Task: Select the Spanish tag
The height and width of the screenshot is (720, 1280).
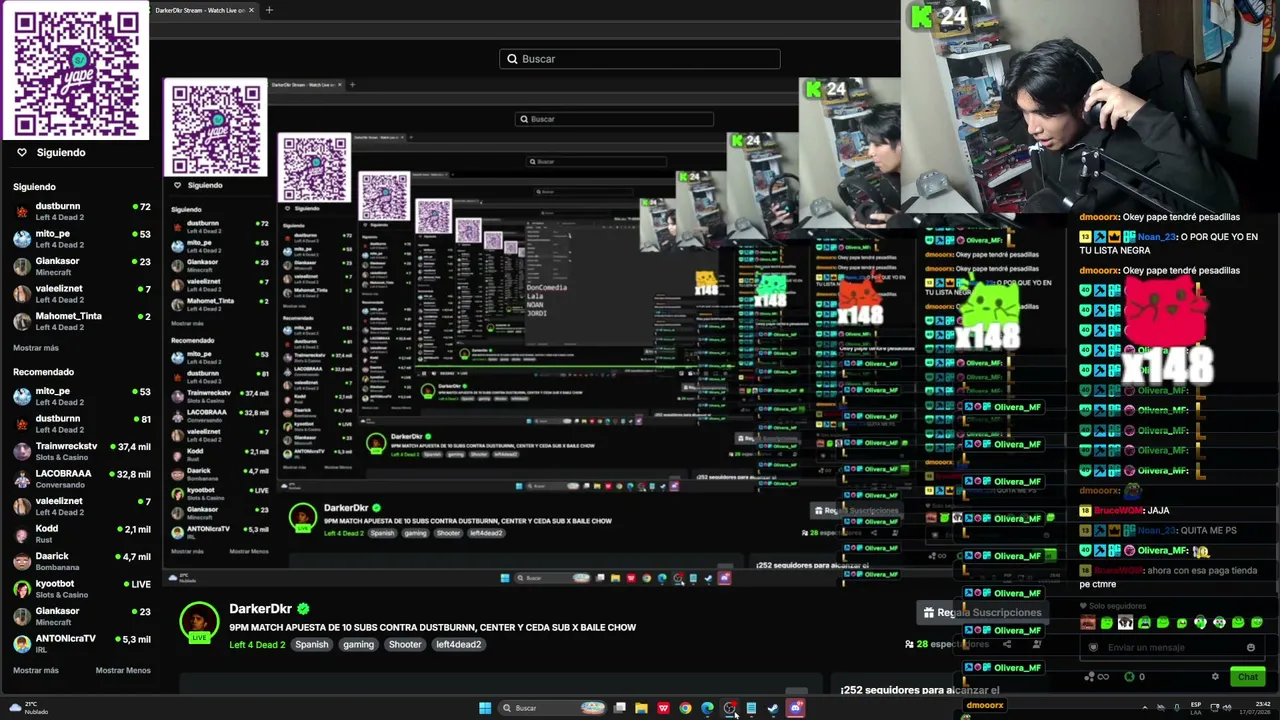Action: tap(311, 645)
